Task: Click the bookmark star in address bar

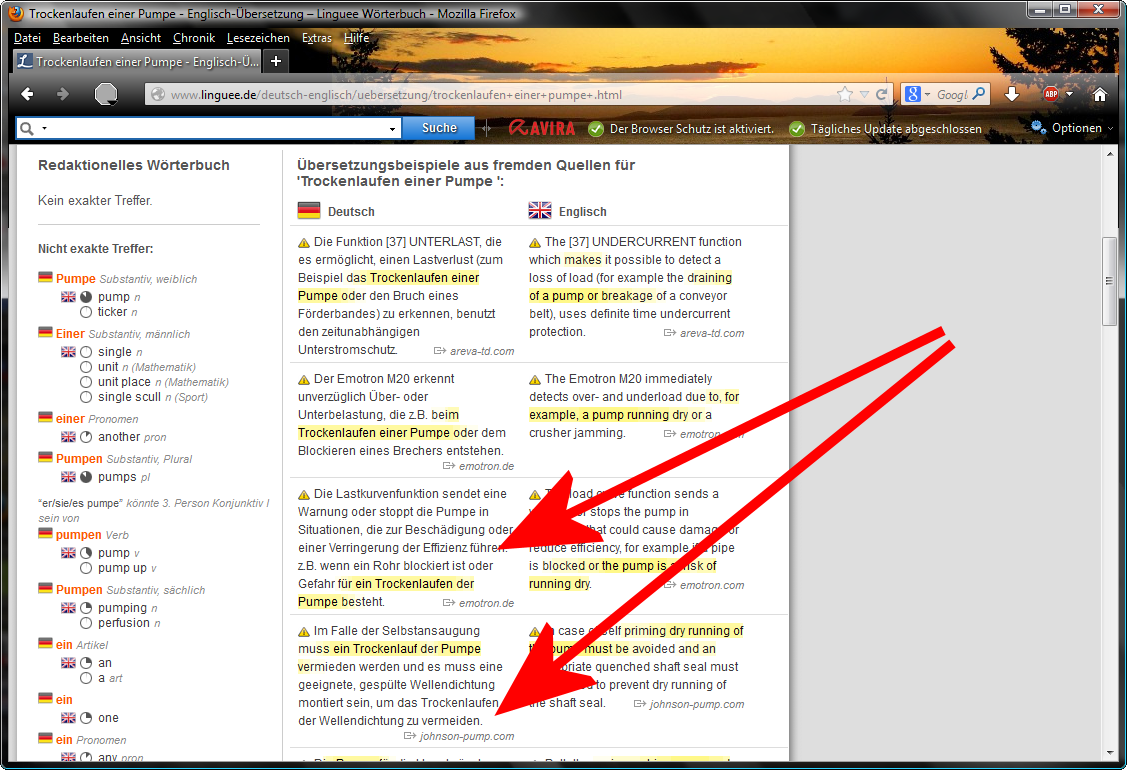Action: (x=846, y=94)
